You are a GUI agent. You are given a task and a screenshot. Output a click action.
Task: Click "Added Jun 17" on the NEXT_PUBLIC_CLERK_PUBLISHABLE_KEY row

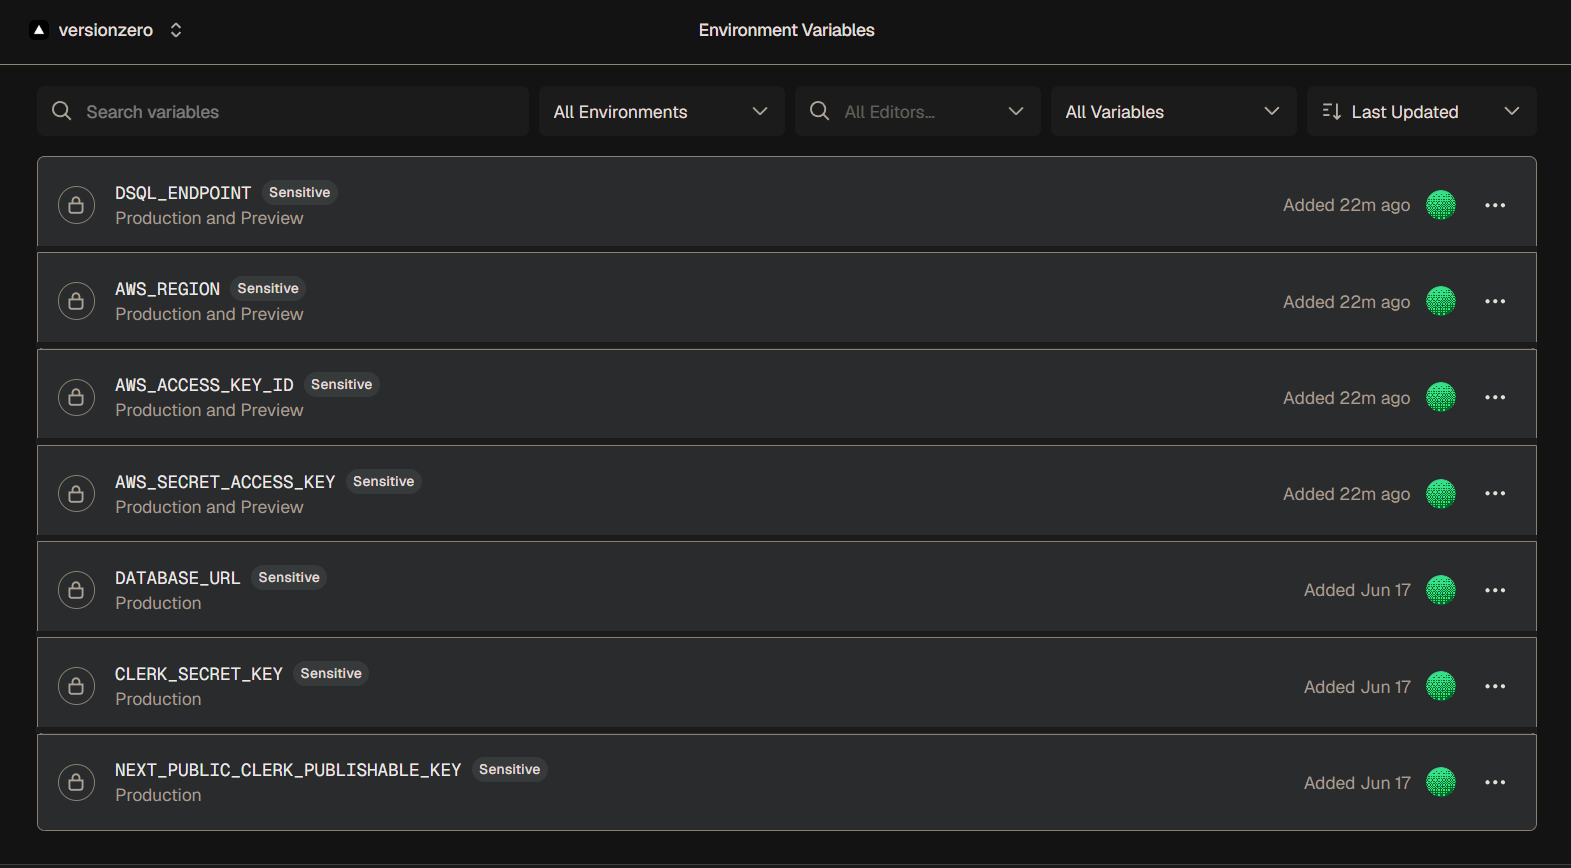(1357, 783)
